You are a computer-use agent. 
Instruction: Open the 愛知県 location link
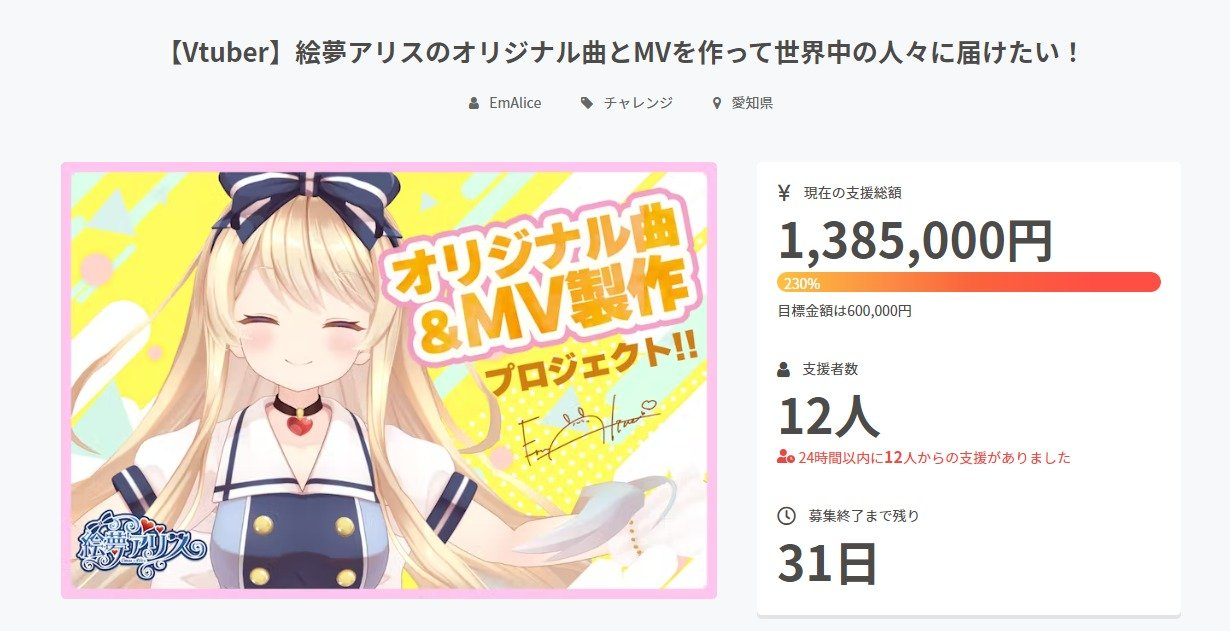(x=752, y=103)
